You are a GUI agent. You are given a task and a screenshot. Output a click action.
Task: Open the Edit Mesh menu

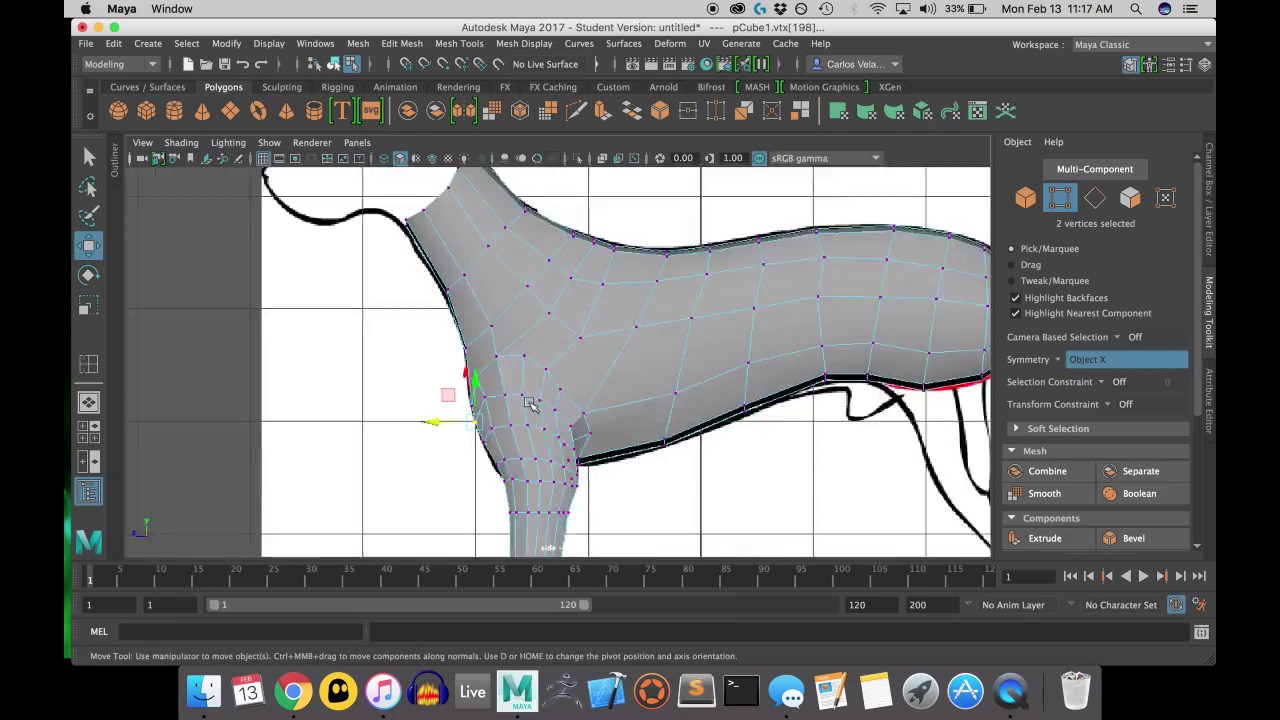tap(401, 44)
